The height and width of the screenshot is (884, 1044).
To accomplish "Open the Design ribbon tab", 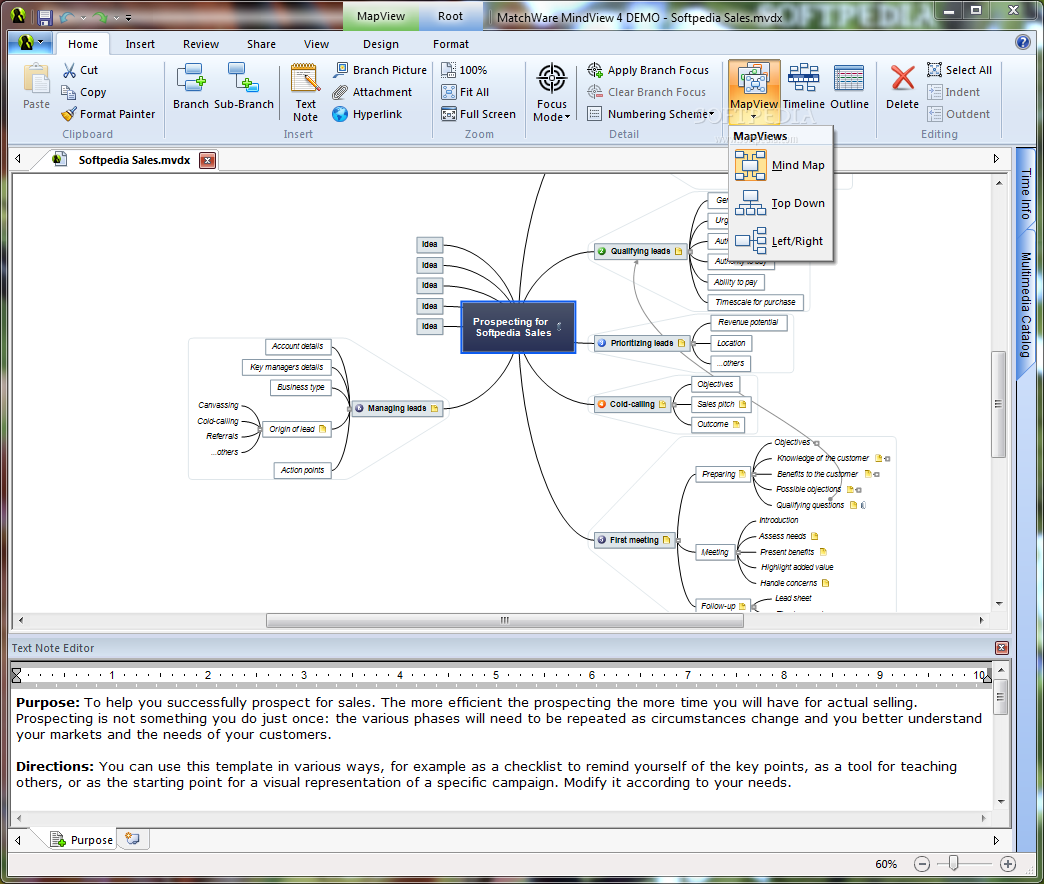I will pyautogui.click(x=381, y=44).
